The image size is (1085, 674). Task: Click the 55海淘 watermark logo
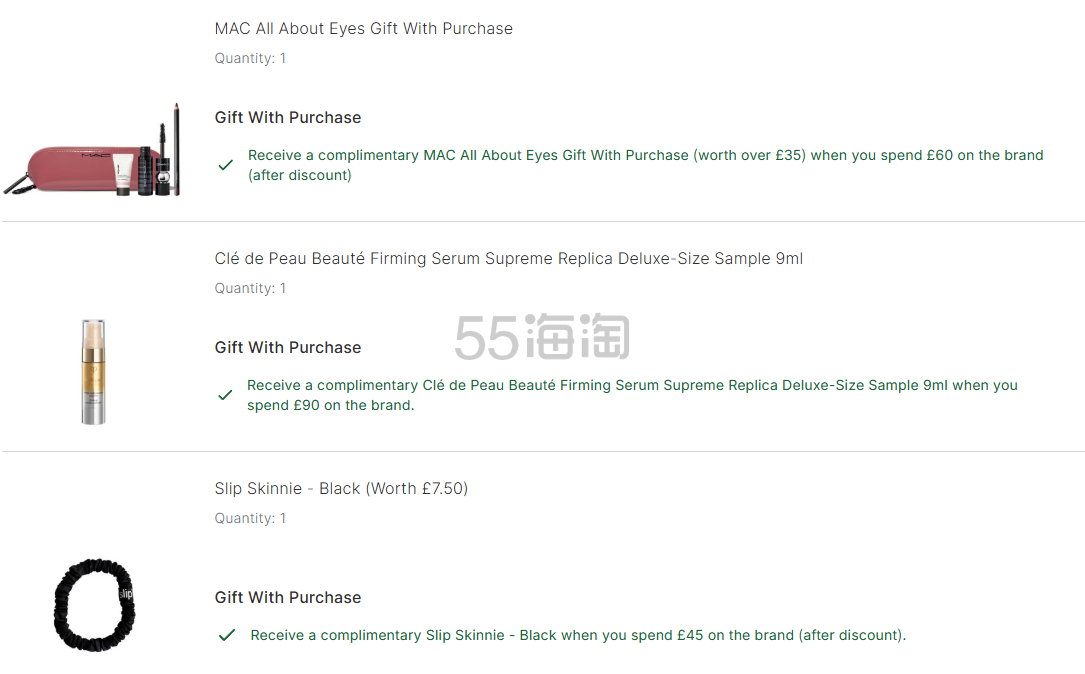pos(541,337)
